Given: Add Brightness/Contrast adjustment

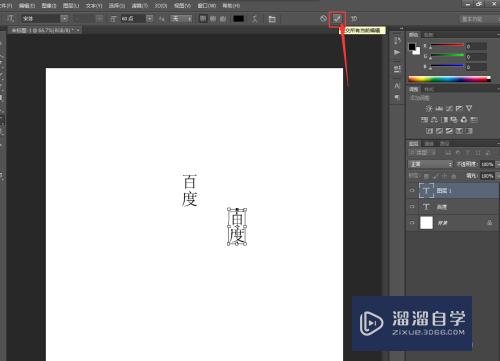Looking at the screenshot, I should [429, 108].
